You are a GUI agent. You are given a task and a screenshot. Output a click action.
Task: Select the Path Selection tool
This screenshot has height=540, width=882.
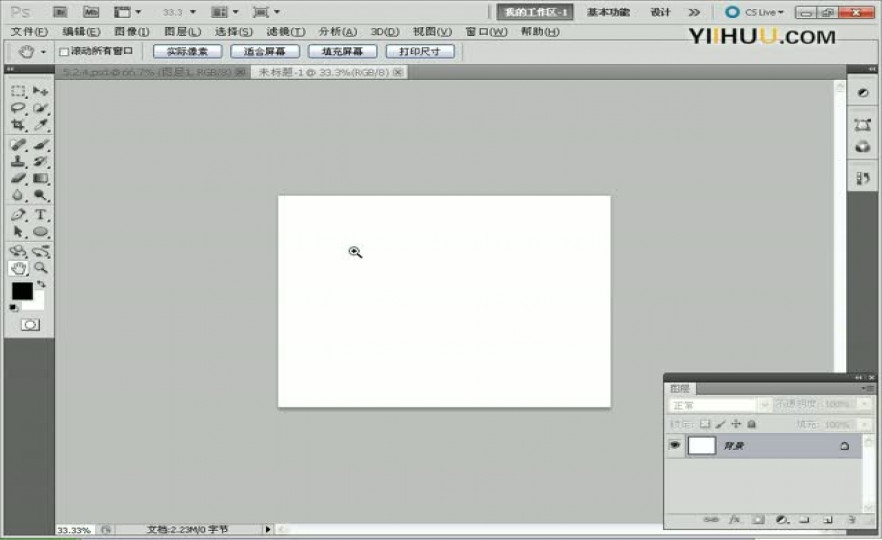click(18, 232)
